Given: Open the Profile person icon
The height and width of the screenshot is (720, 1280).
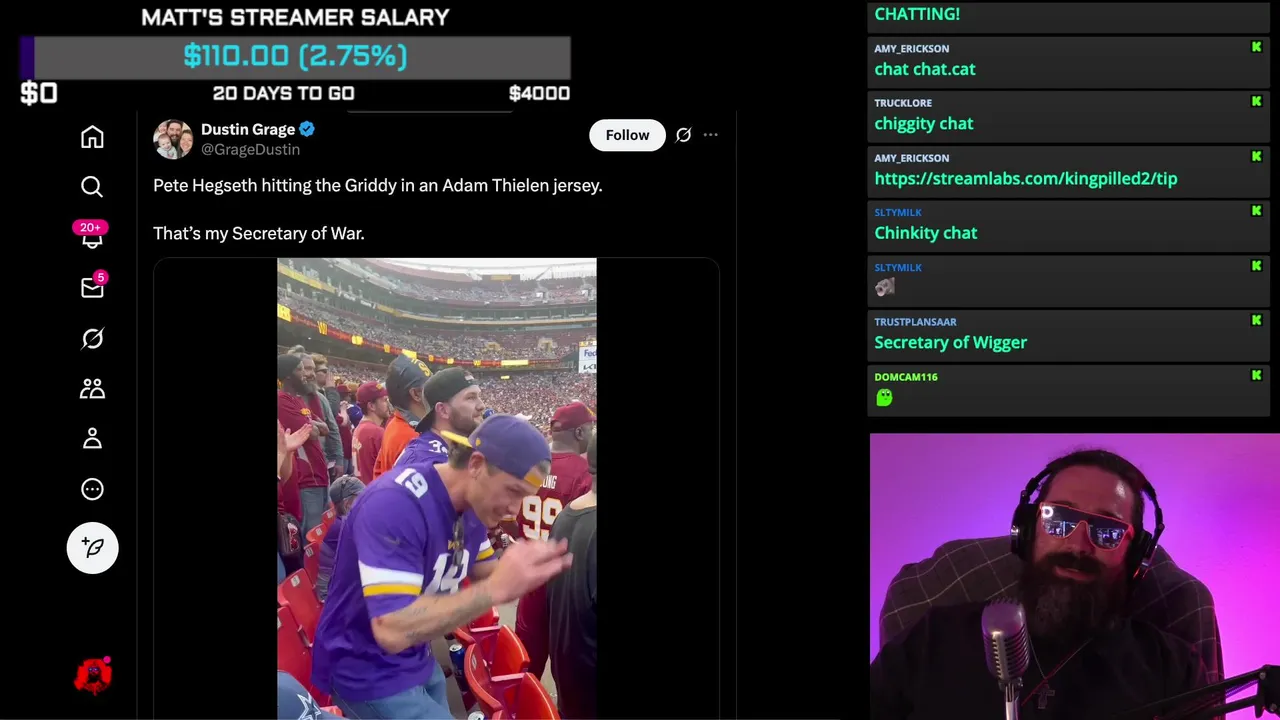Looking at the screenshot, I should [92, 439].
